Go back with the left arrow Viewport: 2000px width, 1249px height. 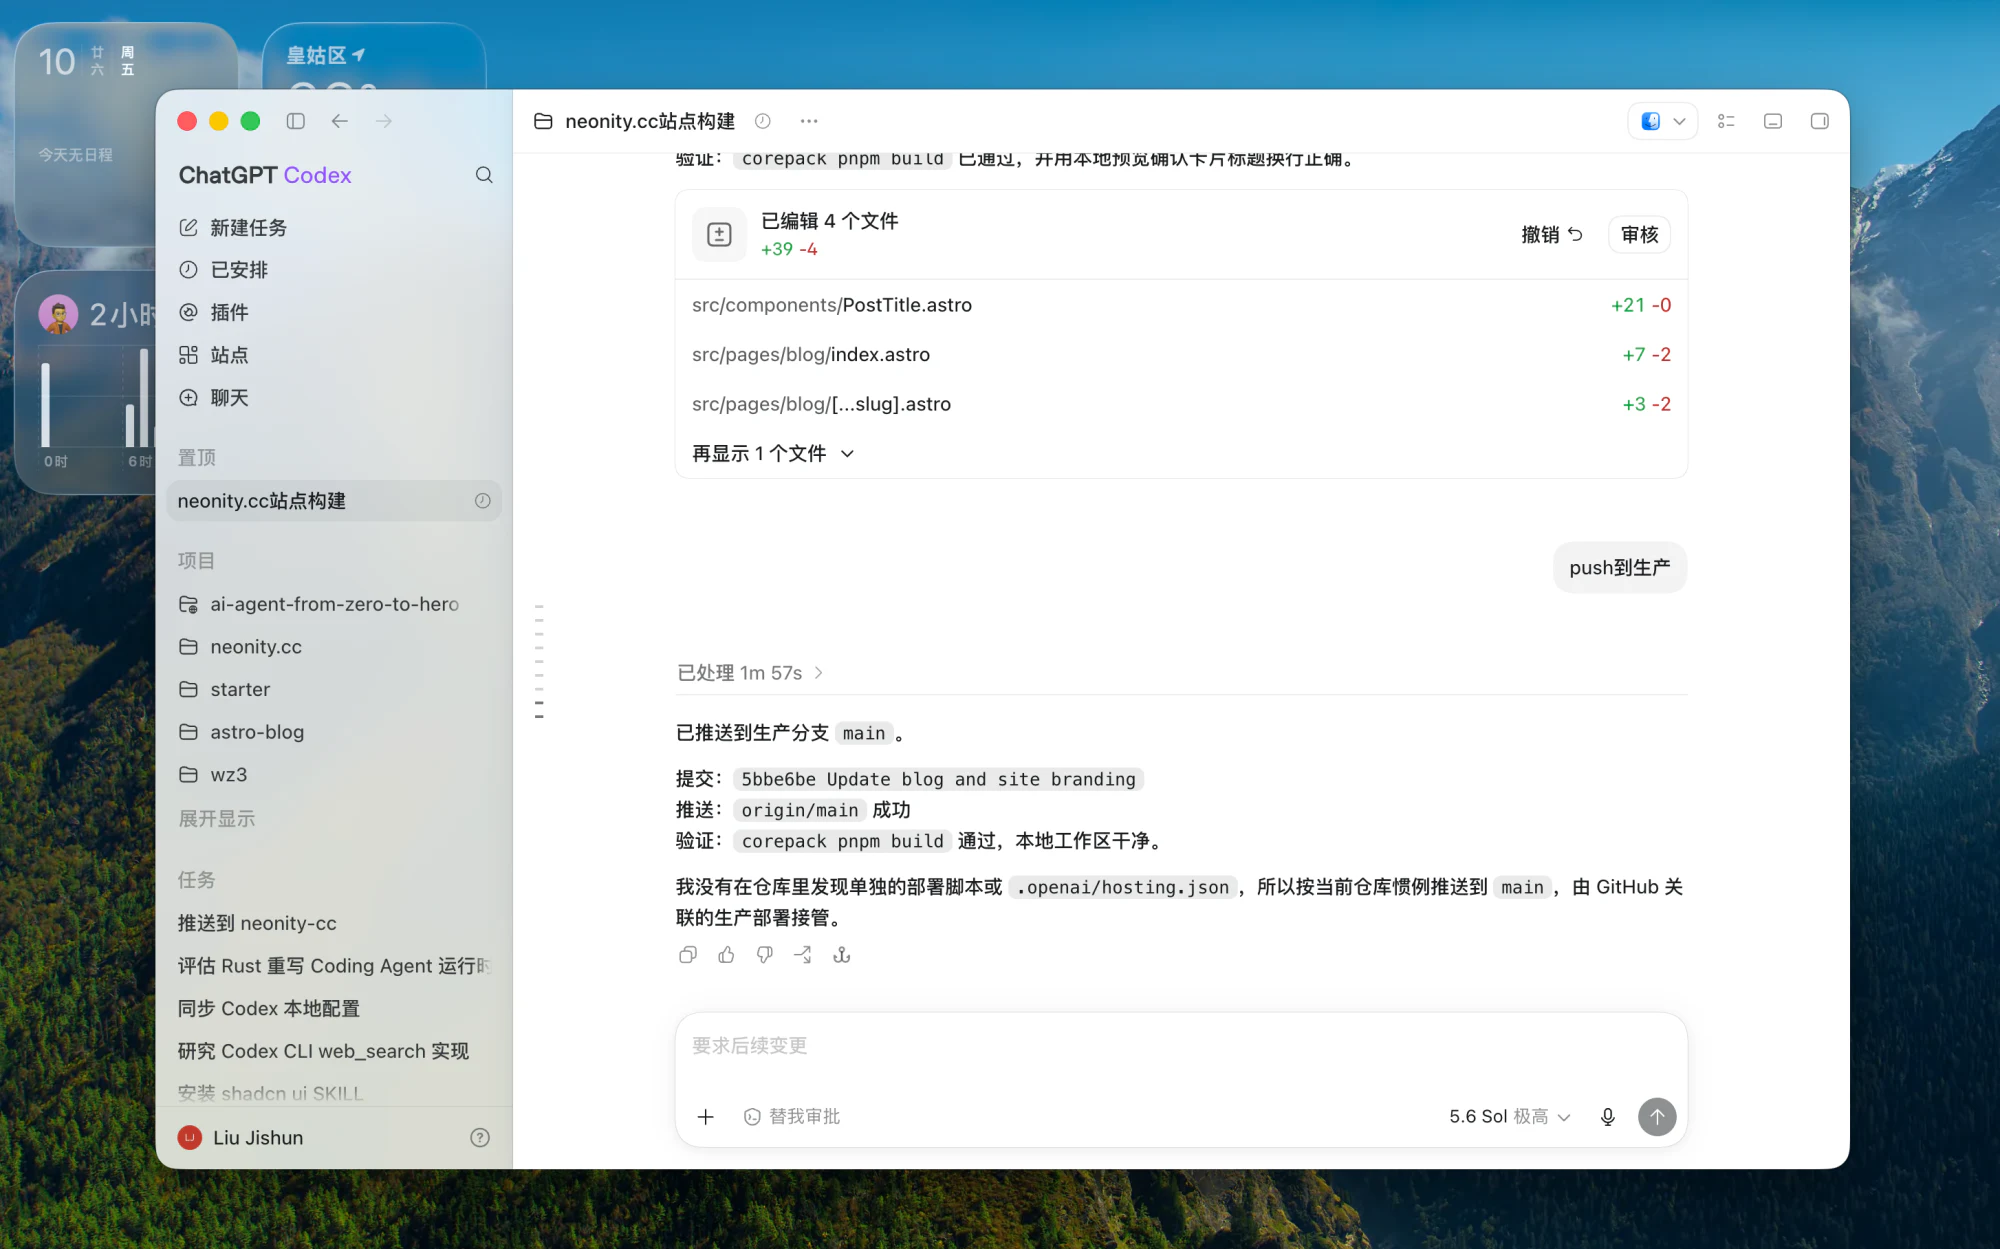pyautogui.click(x=340, y=121)
